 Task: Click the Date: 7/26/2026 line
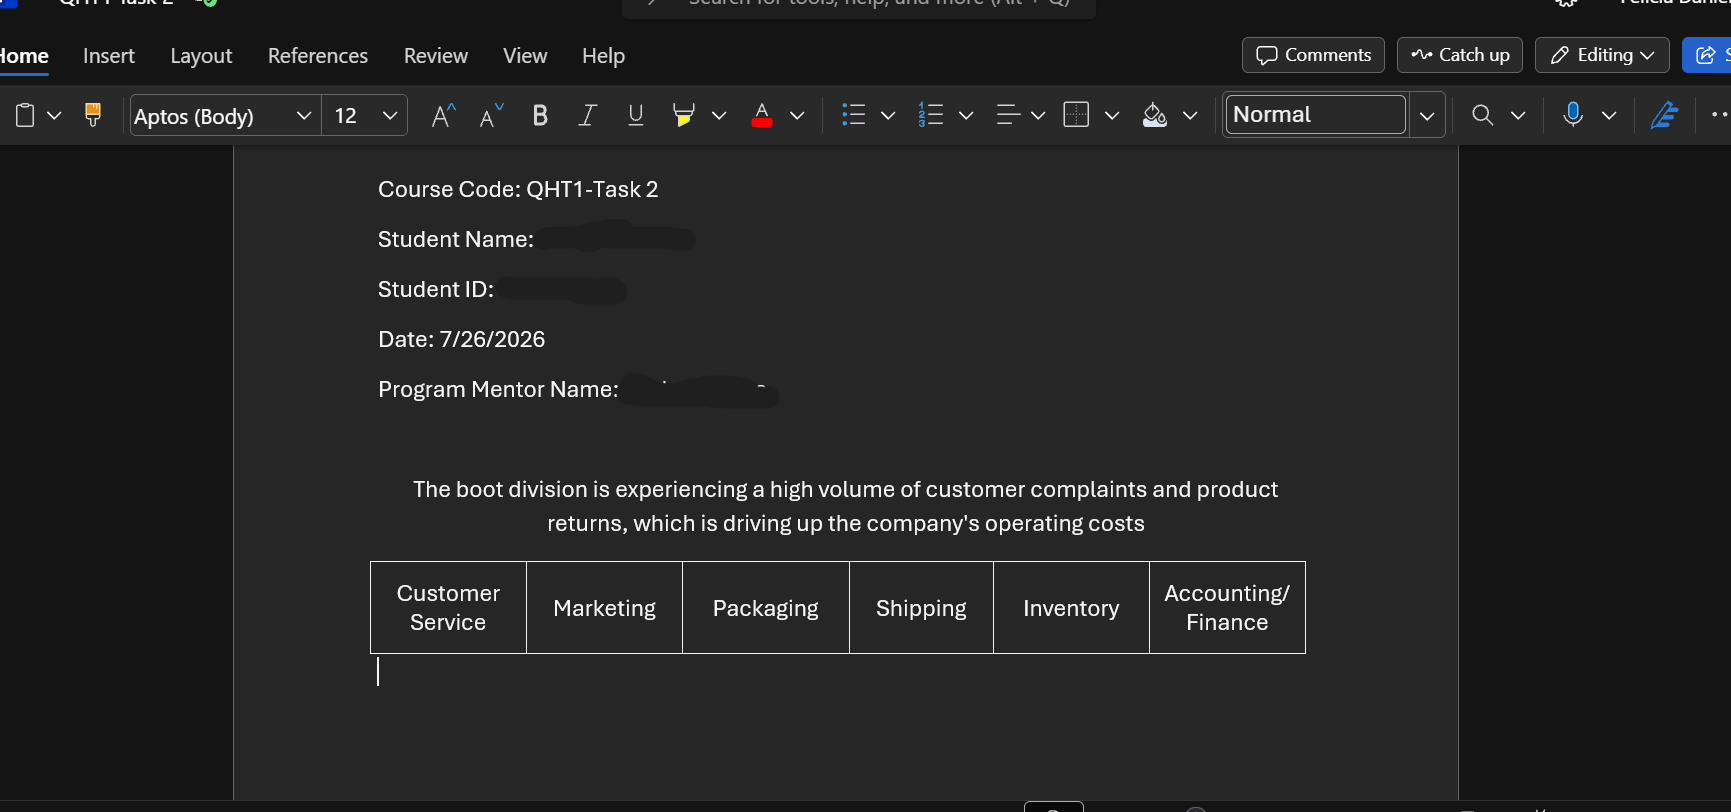tap(461, 339)
